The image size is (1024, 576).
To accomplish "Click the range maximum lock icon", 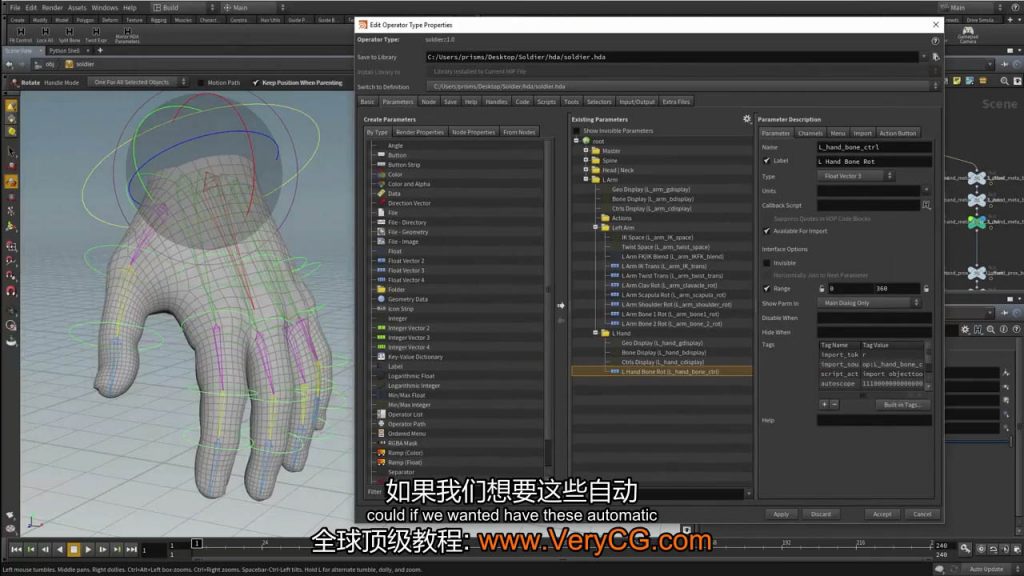I will [x=926, y=289].
